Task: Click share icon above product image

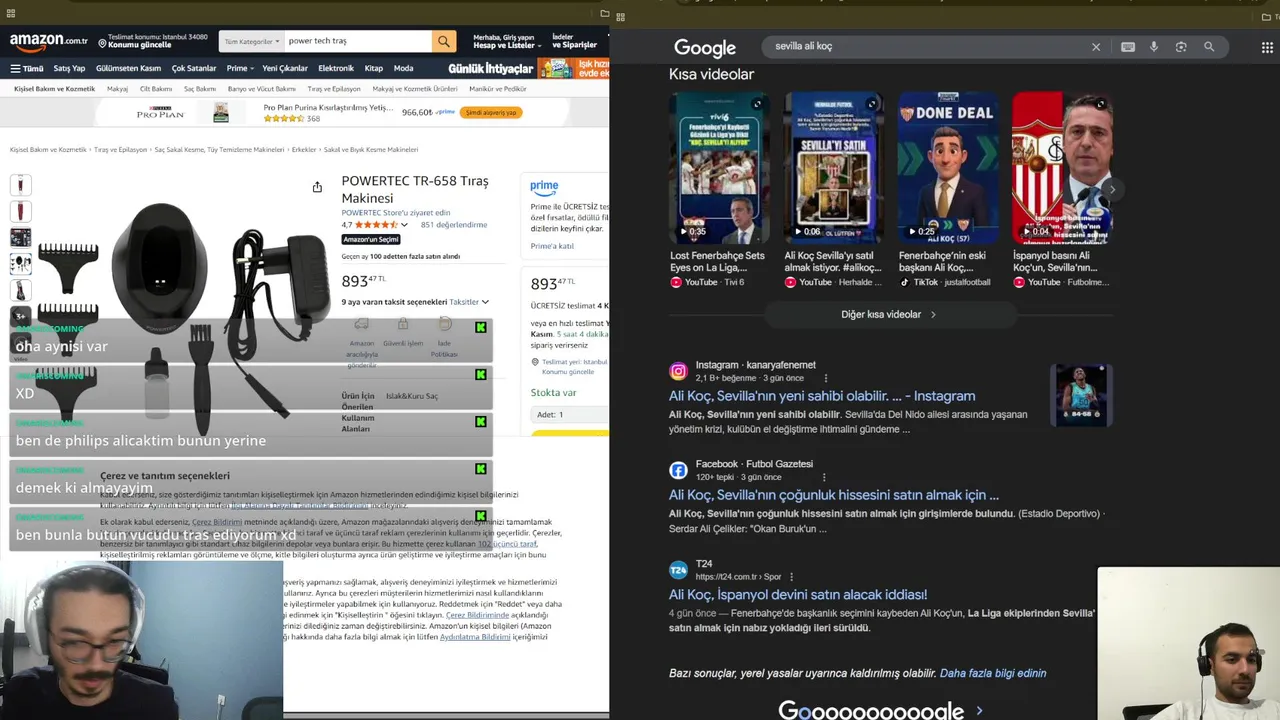Action: pyautogui.click(x=317, y=187)
